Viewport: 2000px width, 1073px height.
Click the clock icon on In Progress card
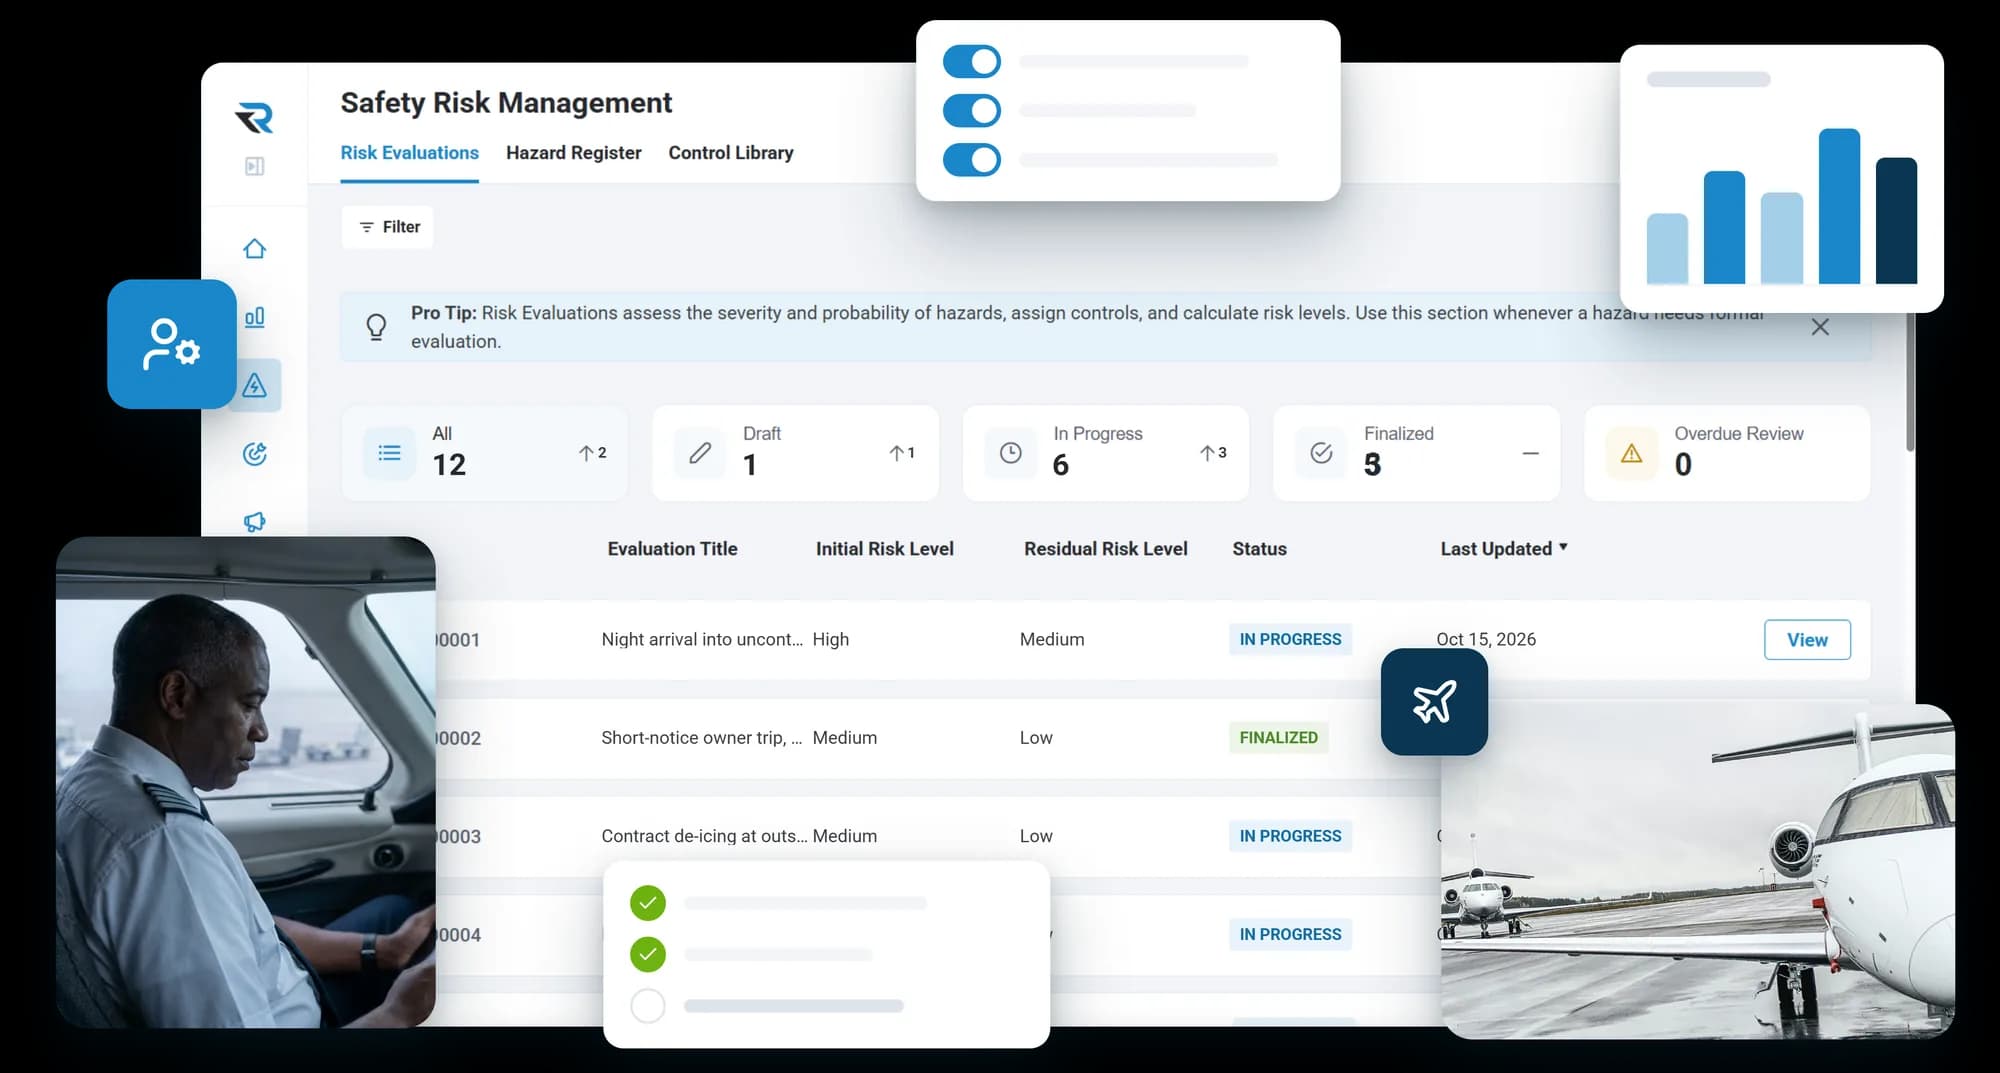click(1011, 453)
